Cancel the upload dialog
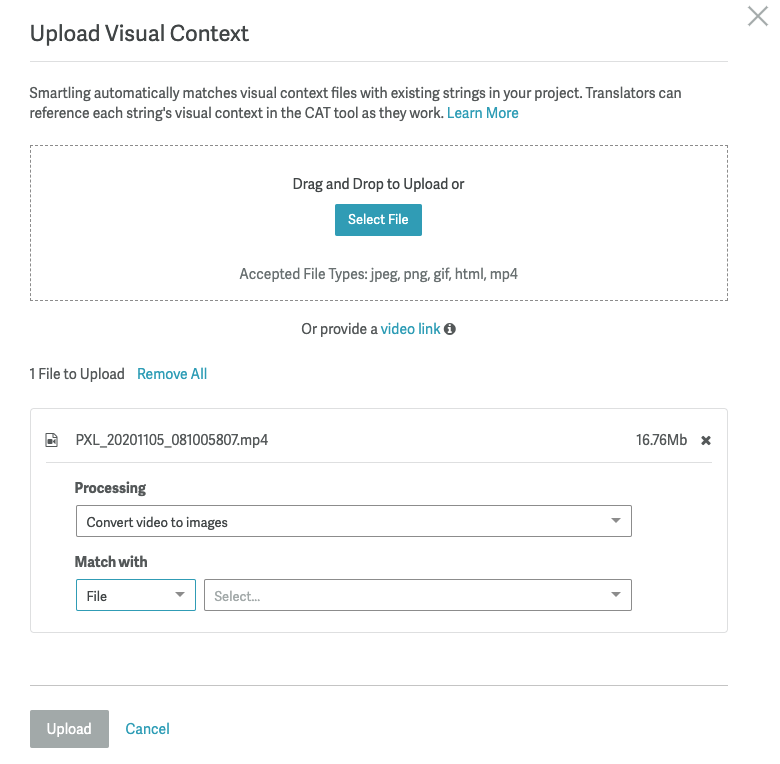Screen dimensions: 780x764 (x=147, y=729)
